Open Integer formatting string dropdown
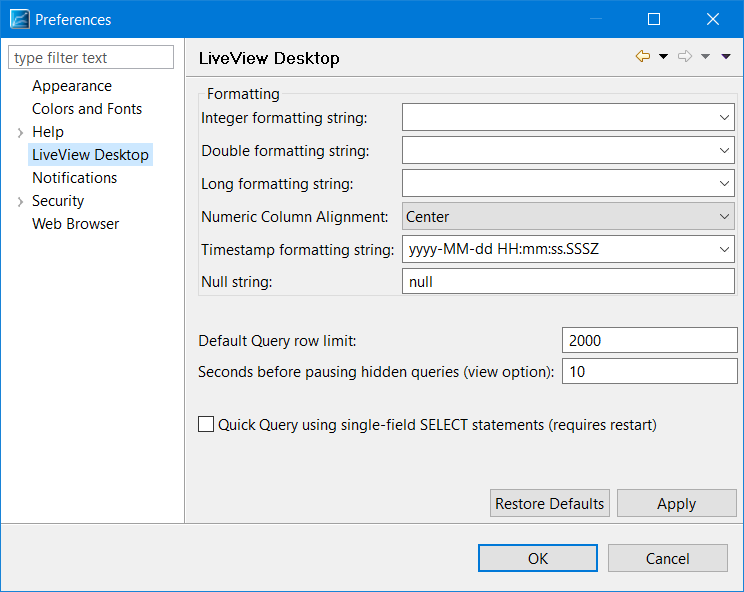 coord(724,118)
